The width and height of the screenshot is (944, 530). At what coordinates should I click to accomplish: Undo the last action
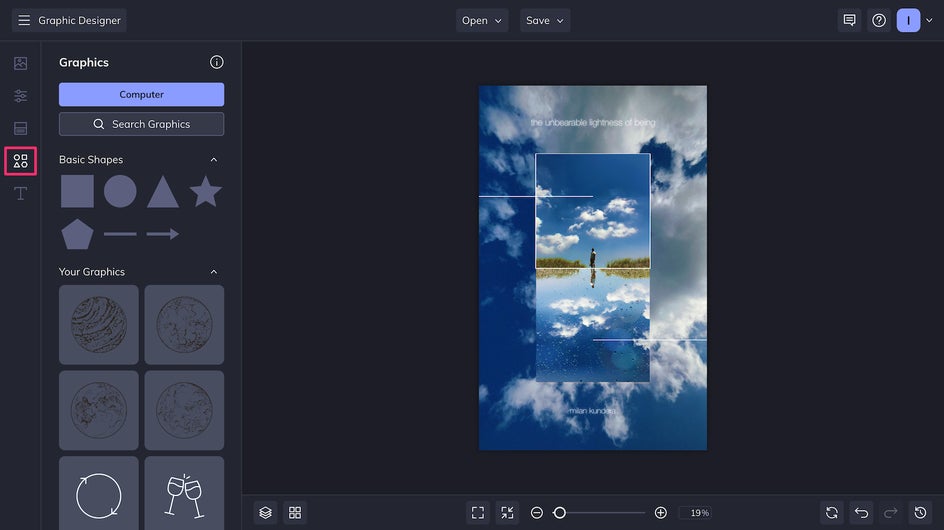click(x=862, y=513)
